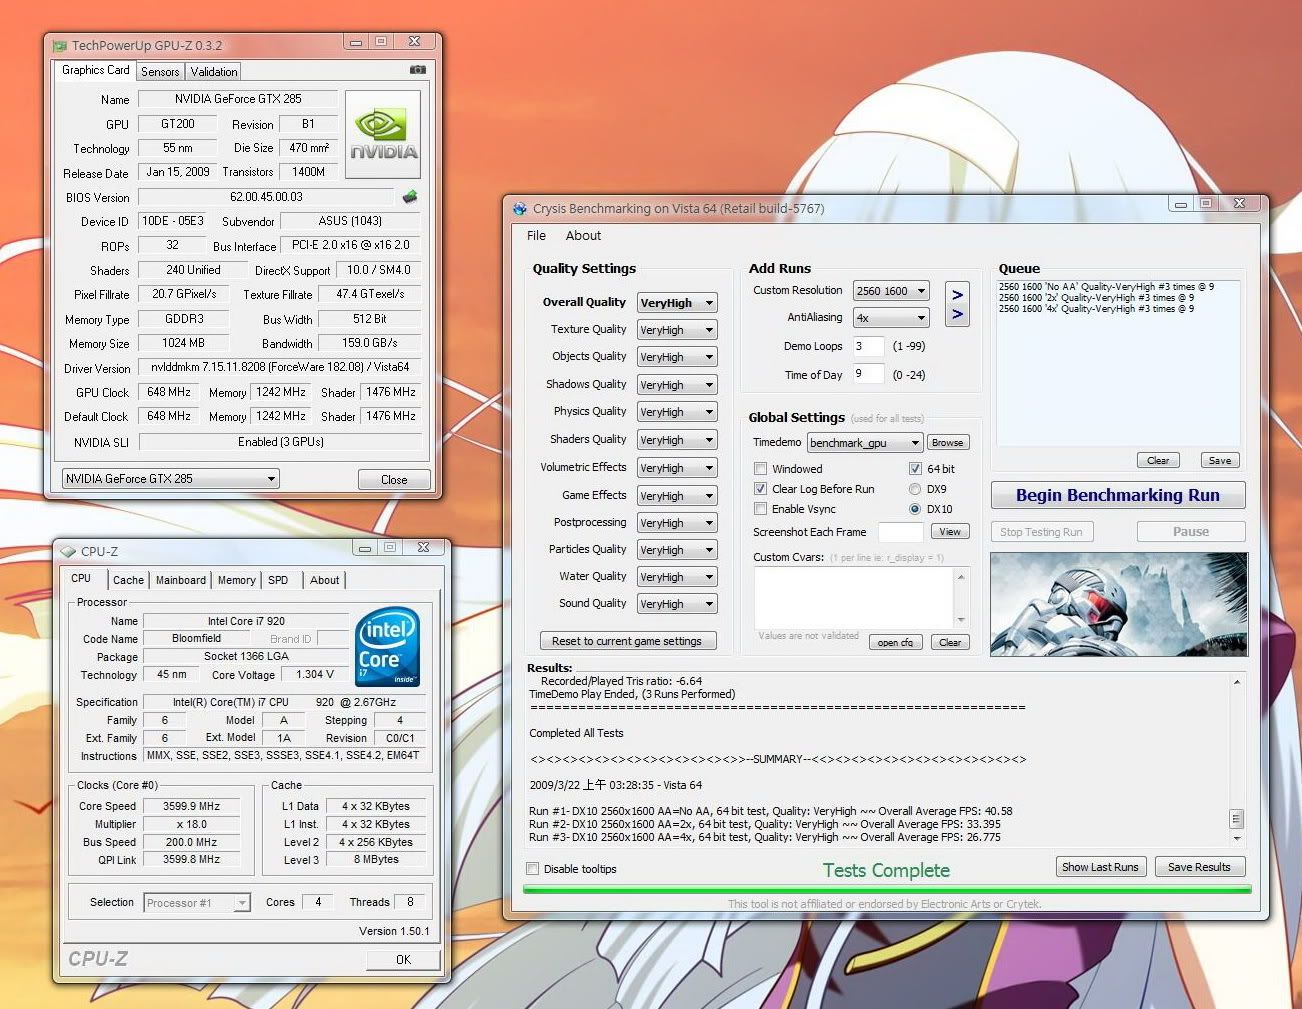Image resolution: width=1302 pixels, height=1009 pixels.
Task: Click the Save Results button
Action: click(x=1199, y=867)
